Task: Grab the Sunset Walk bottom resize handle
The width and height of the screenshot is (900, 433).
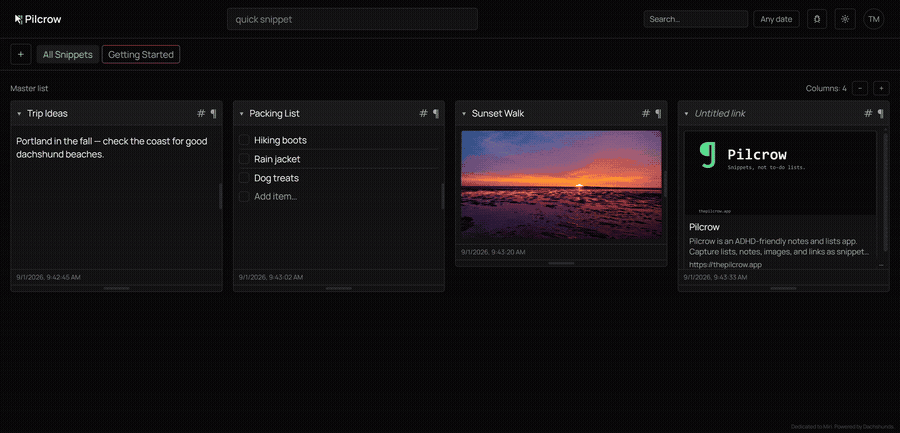Action: pyautogui.click(x=561, y=263)
